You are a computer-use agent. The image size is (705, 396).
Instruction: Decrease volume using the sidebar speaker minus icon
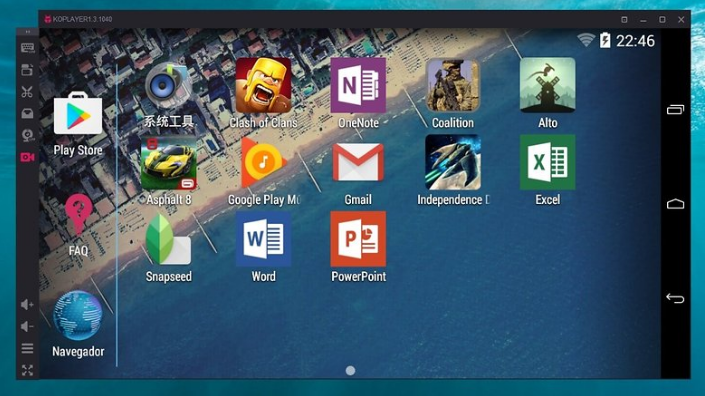[x=27, y=326]
